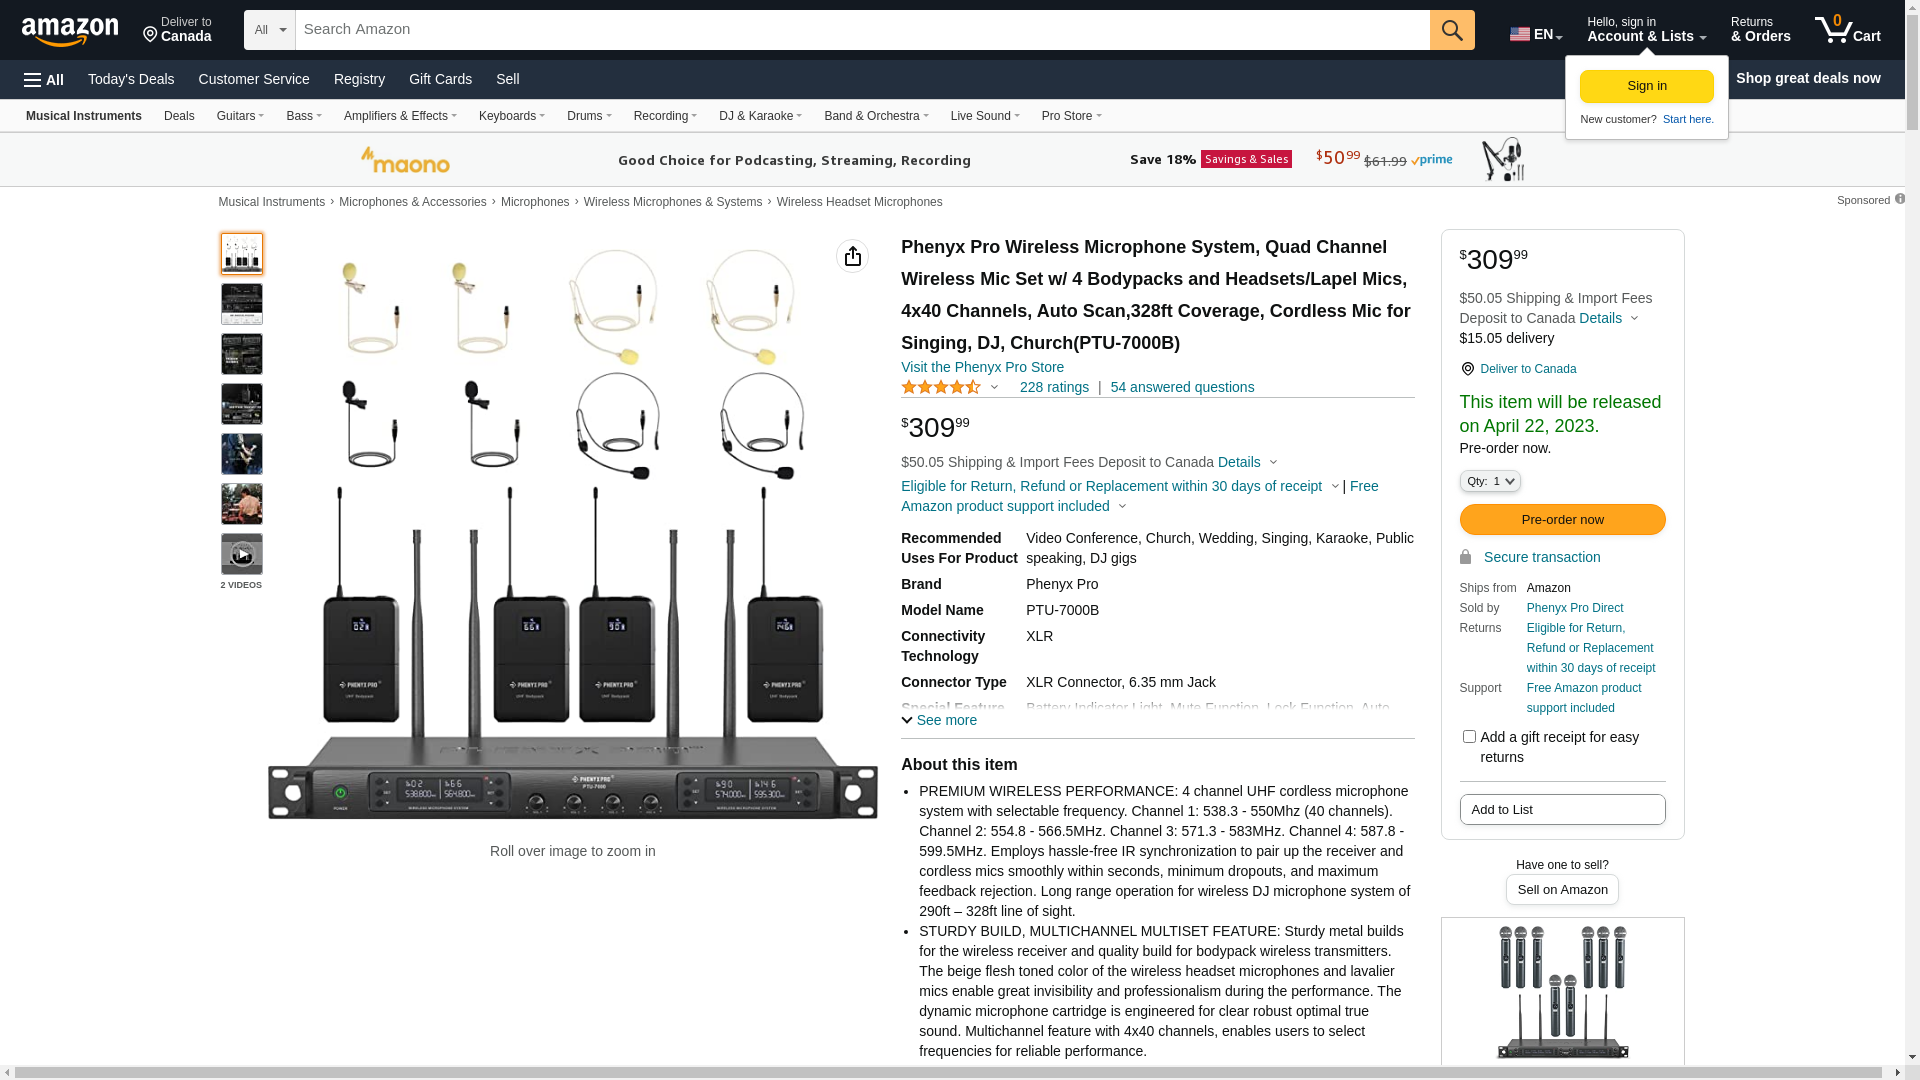Click the star rating icons
Viewport: 1920px width, 1080px height.
940,388
